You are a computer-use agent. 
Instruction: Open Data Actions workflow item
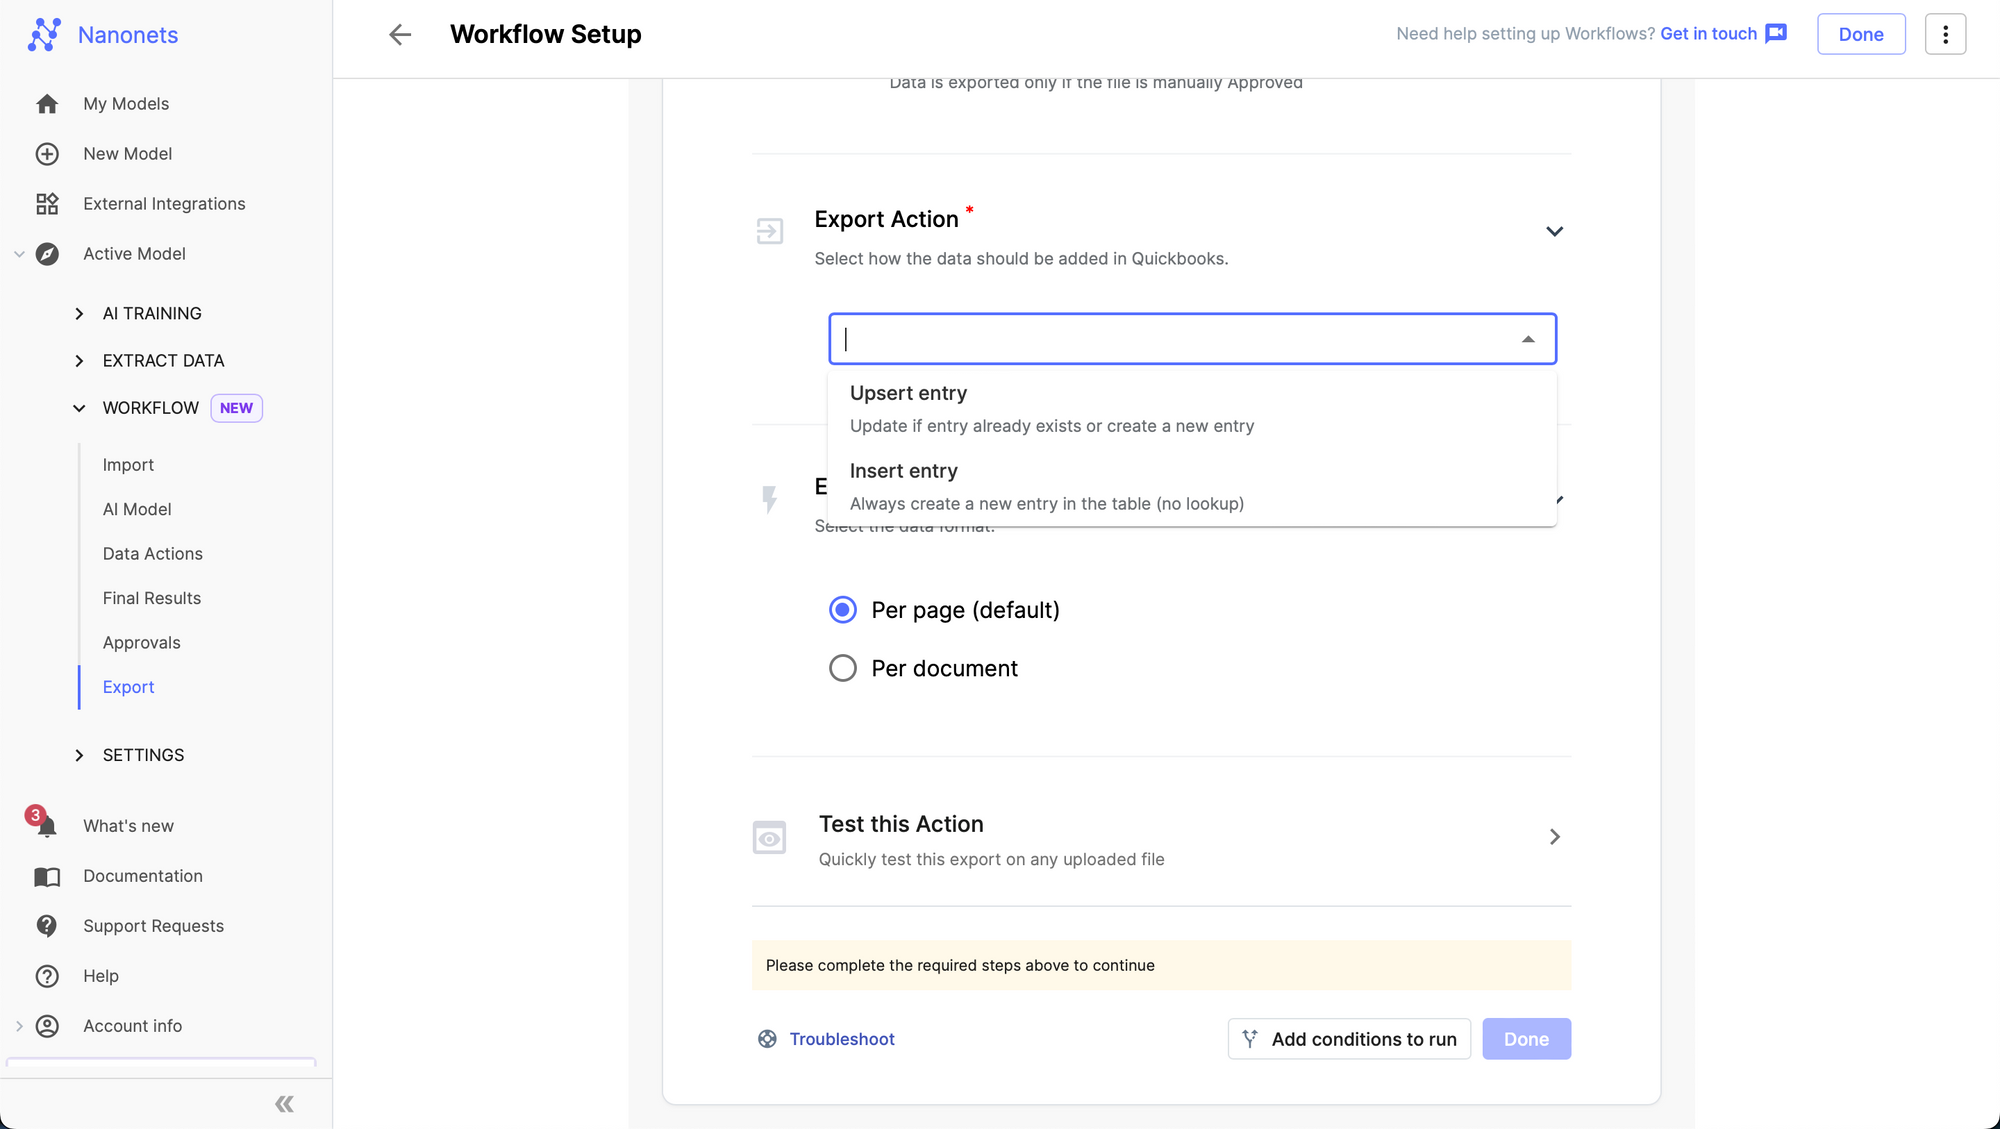152,554
